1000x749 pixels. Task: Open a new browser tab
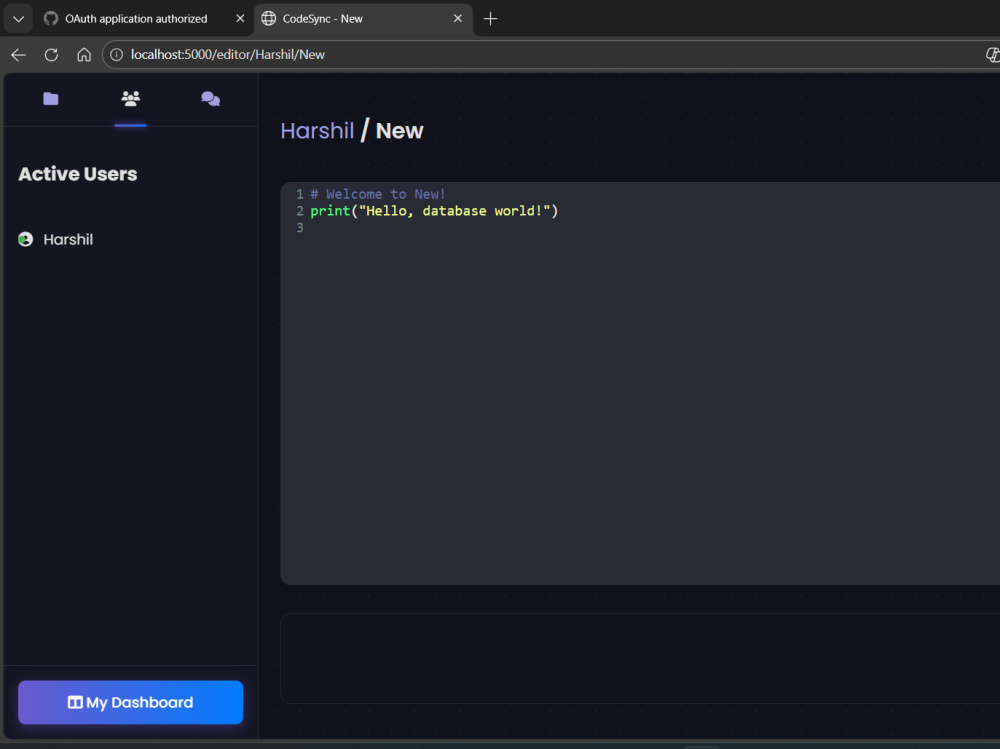490,19
